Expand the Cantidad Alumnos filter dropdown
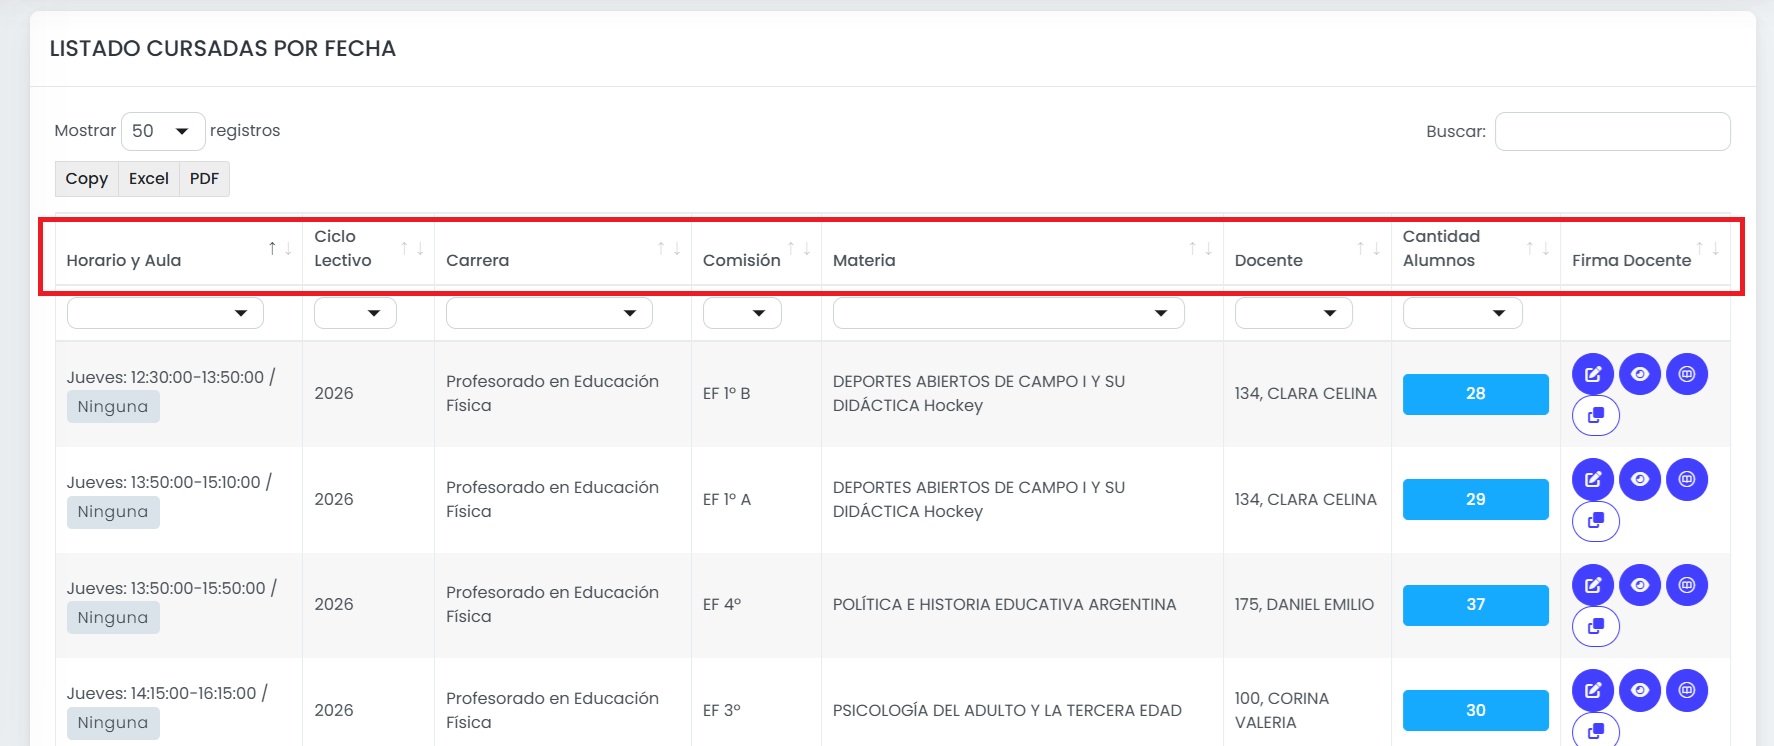1774x746 pixels. click(x=1462, y=313)
